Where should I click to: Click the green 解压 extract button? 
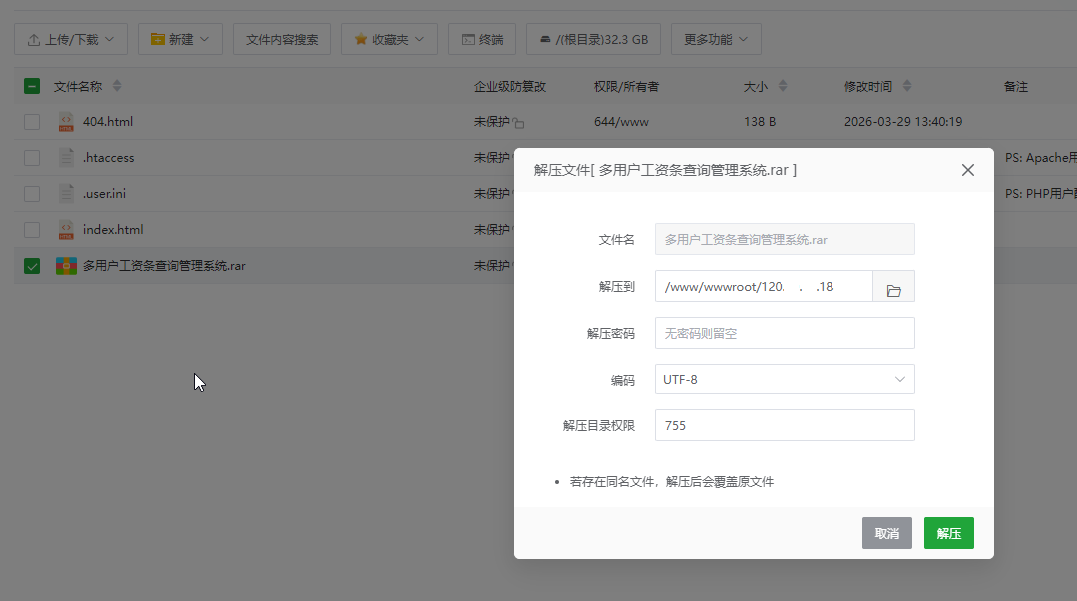click(x=947, y=533)
